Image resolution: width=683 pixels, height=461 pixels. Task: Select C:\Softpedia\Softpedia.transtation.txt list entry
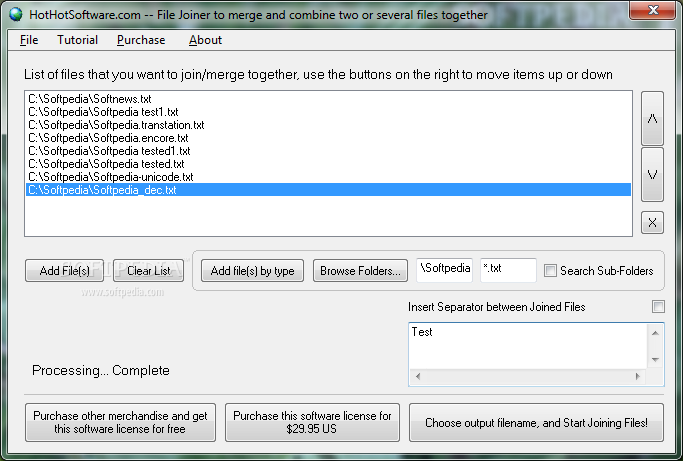(x=328, y=125)
